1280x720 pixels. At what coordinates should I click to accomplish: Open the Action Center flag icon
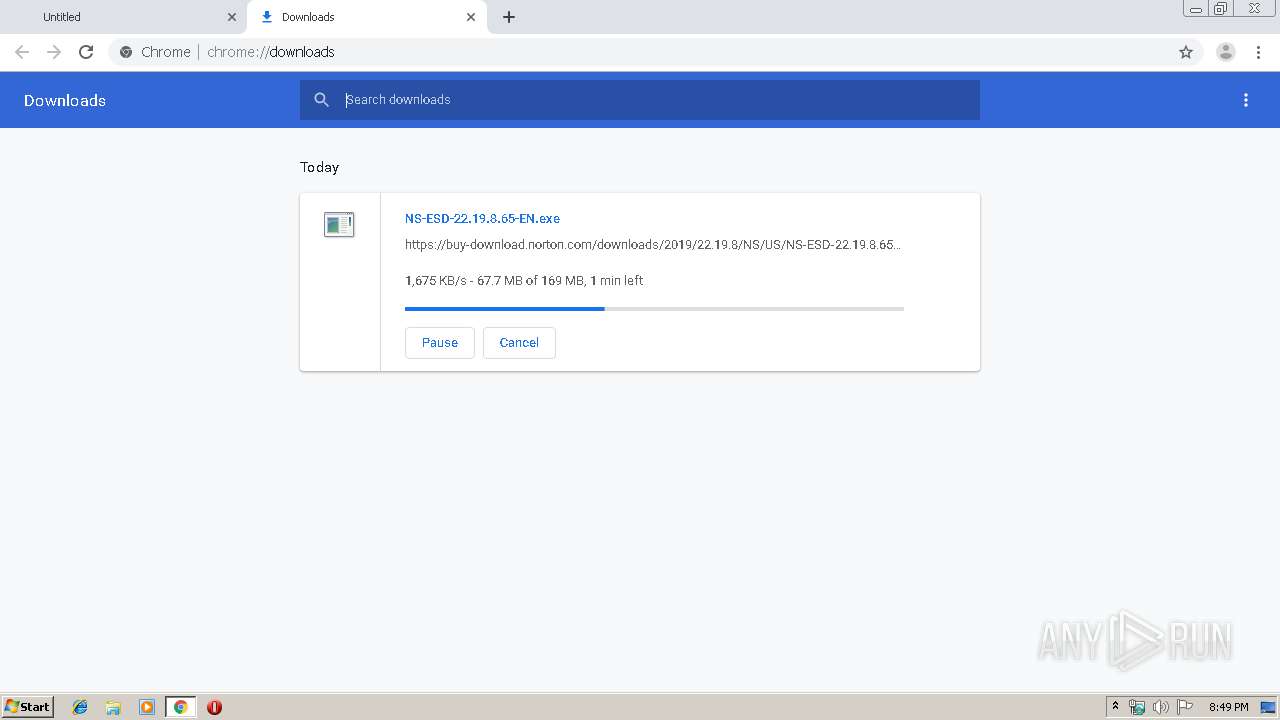1184,707
